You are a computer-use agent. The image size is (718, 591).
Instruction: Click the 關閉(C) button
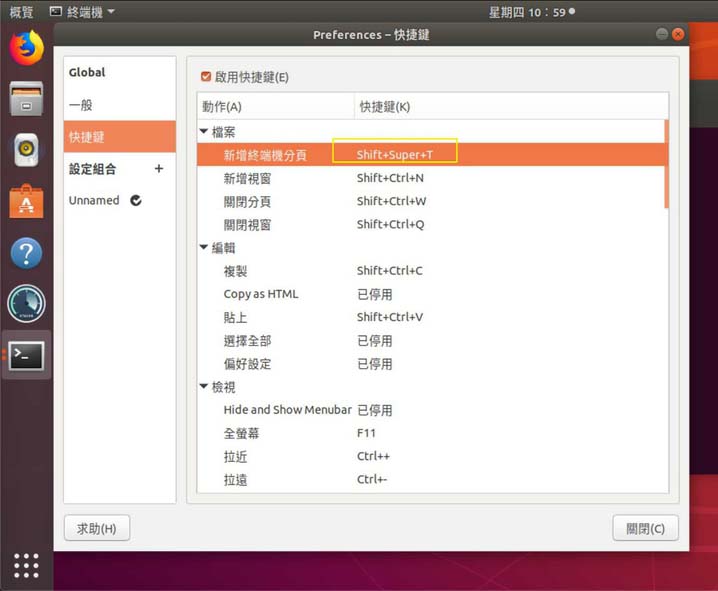click(x=645, y=528)
